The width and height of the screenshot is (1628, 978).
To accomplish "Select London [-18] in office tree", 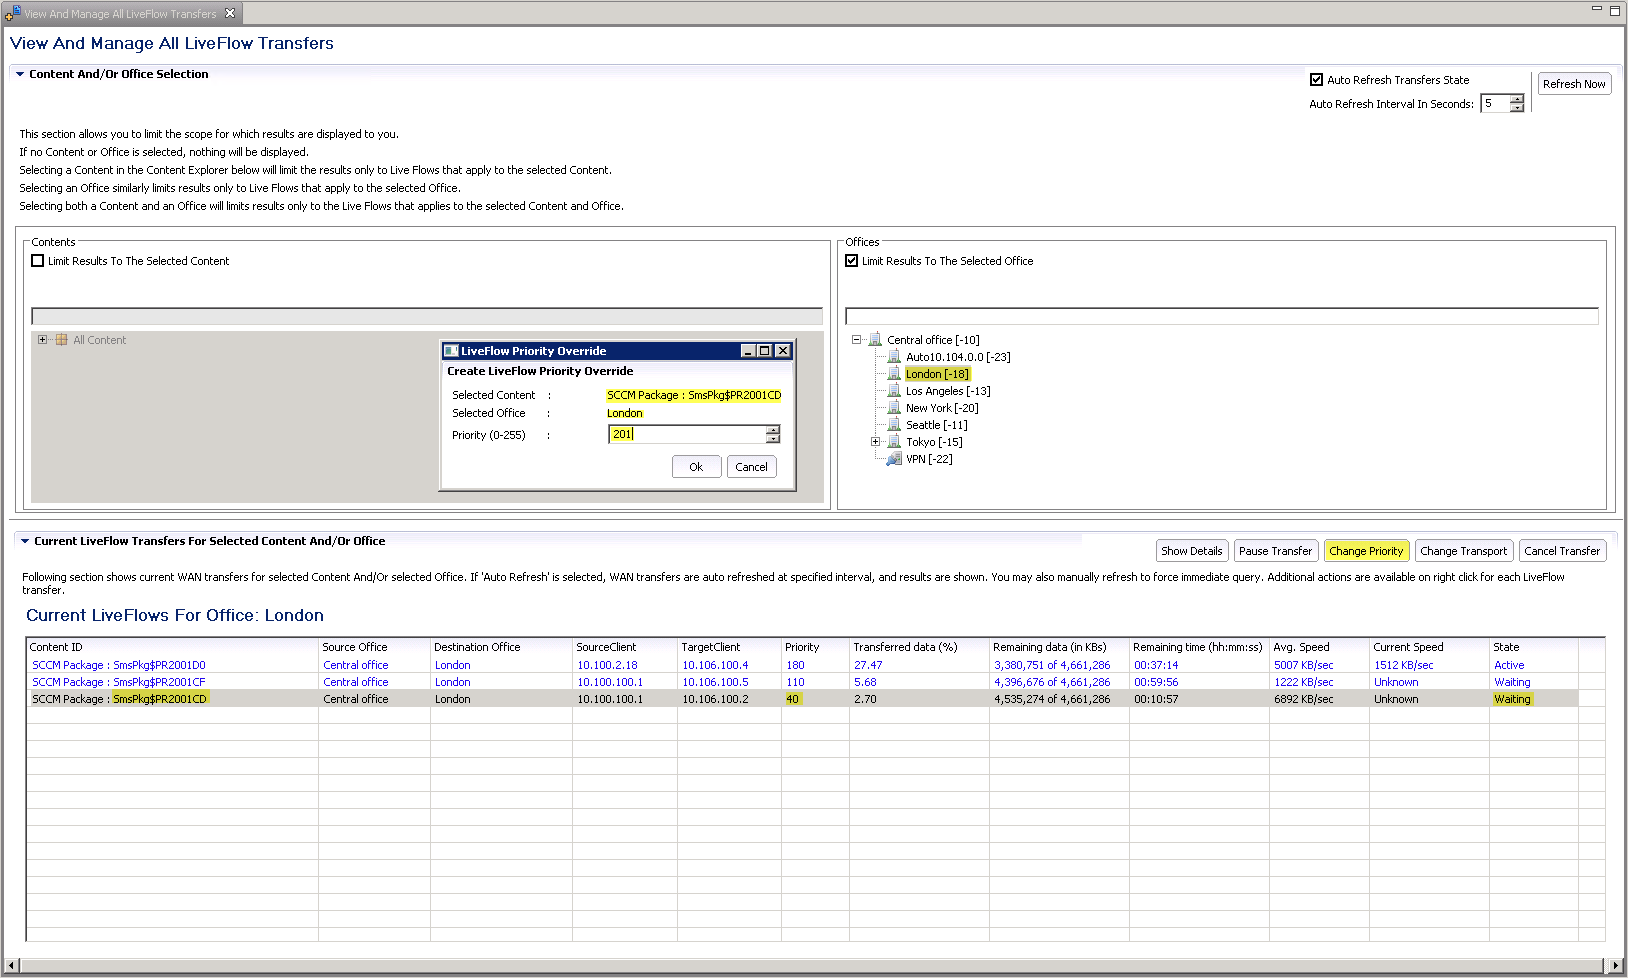I will tap(937, 374).
